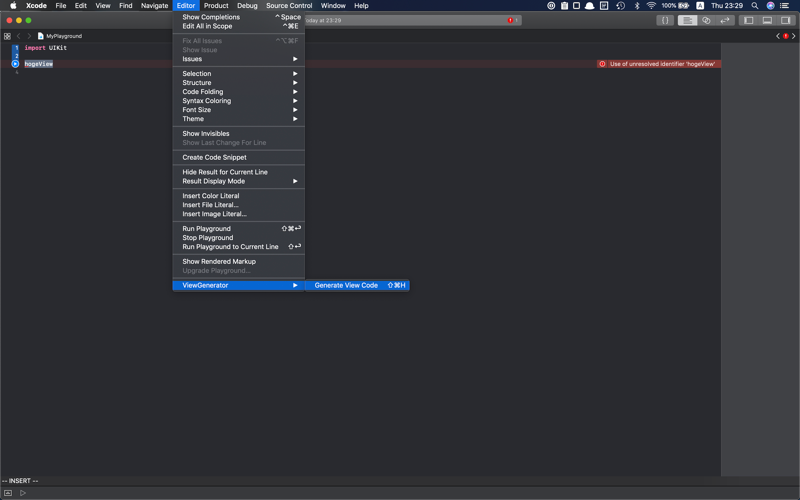Open the Apple menu
The width and height of the screenshot is (800, 500).
[x=13, y=6]
